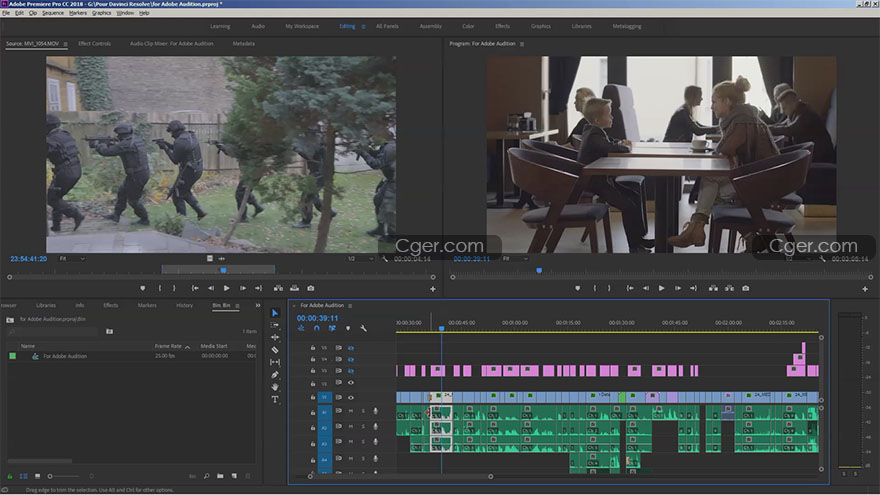The height and width of the screenshot is (495, 880).
Task: Mute audio track A1
Action: pyautogui.click(x=351, y=411)
